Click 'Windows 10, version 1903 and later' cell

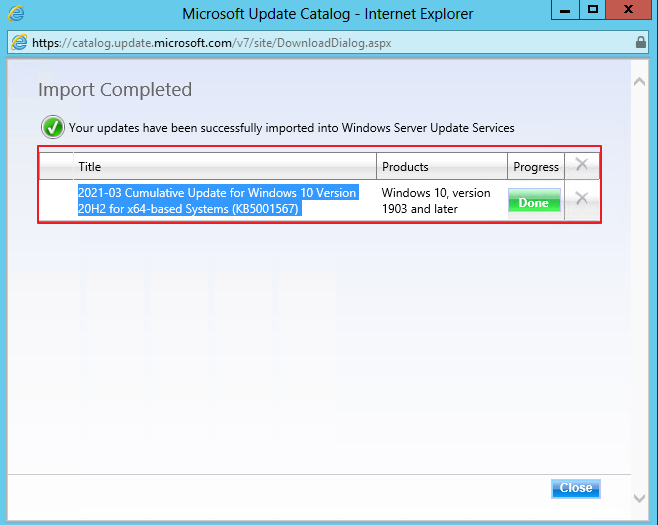coord(436,201)
